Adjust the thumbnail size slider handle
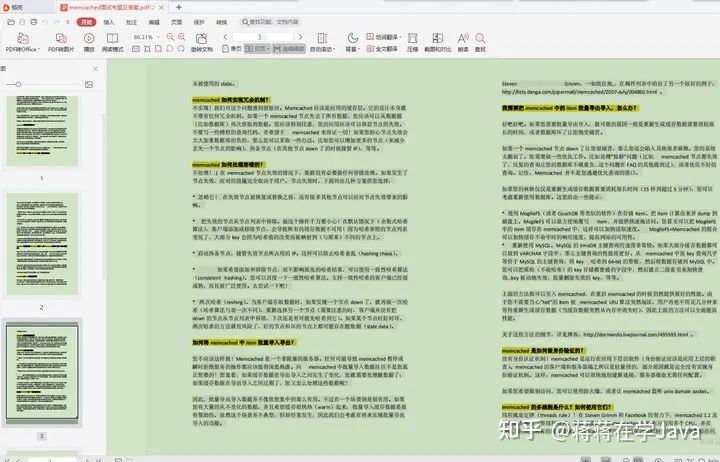The height and width of the screenshot is (462, 720). (x=18, y=85)
